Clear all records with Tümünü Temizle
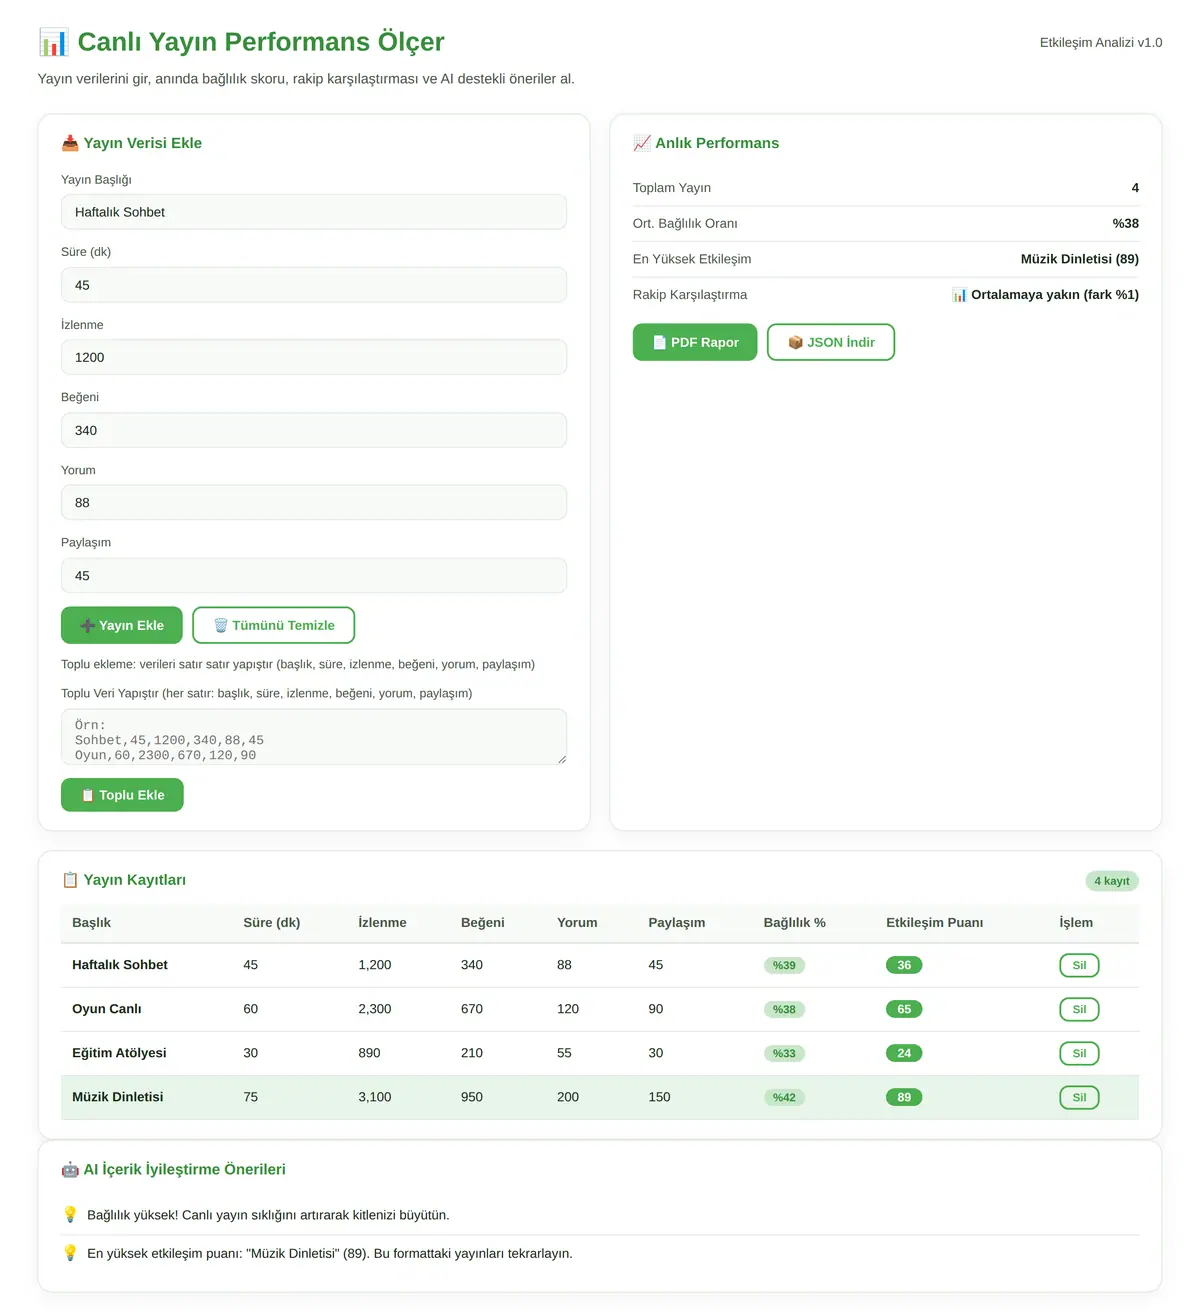This screenshot has height=1315, width=1200. pyautogui.click(x=274, y=625)
